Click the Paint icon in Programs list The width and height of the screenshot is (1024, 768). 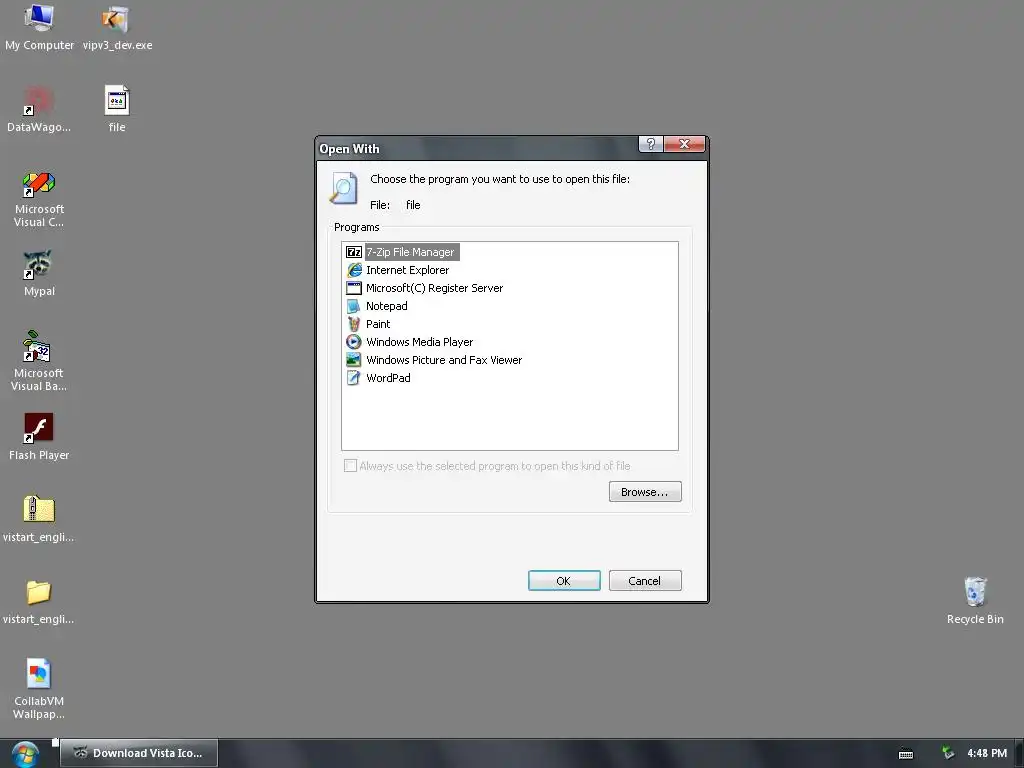353,324
